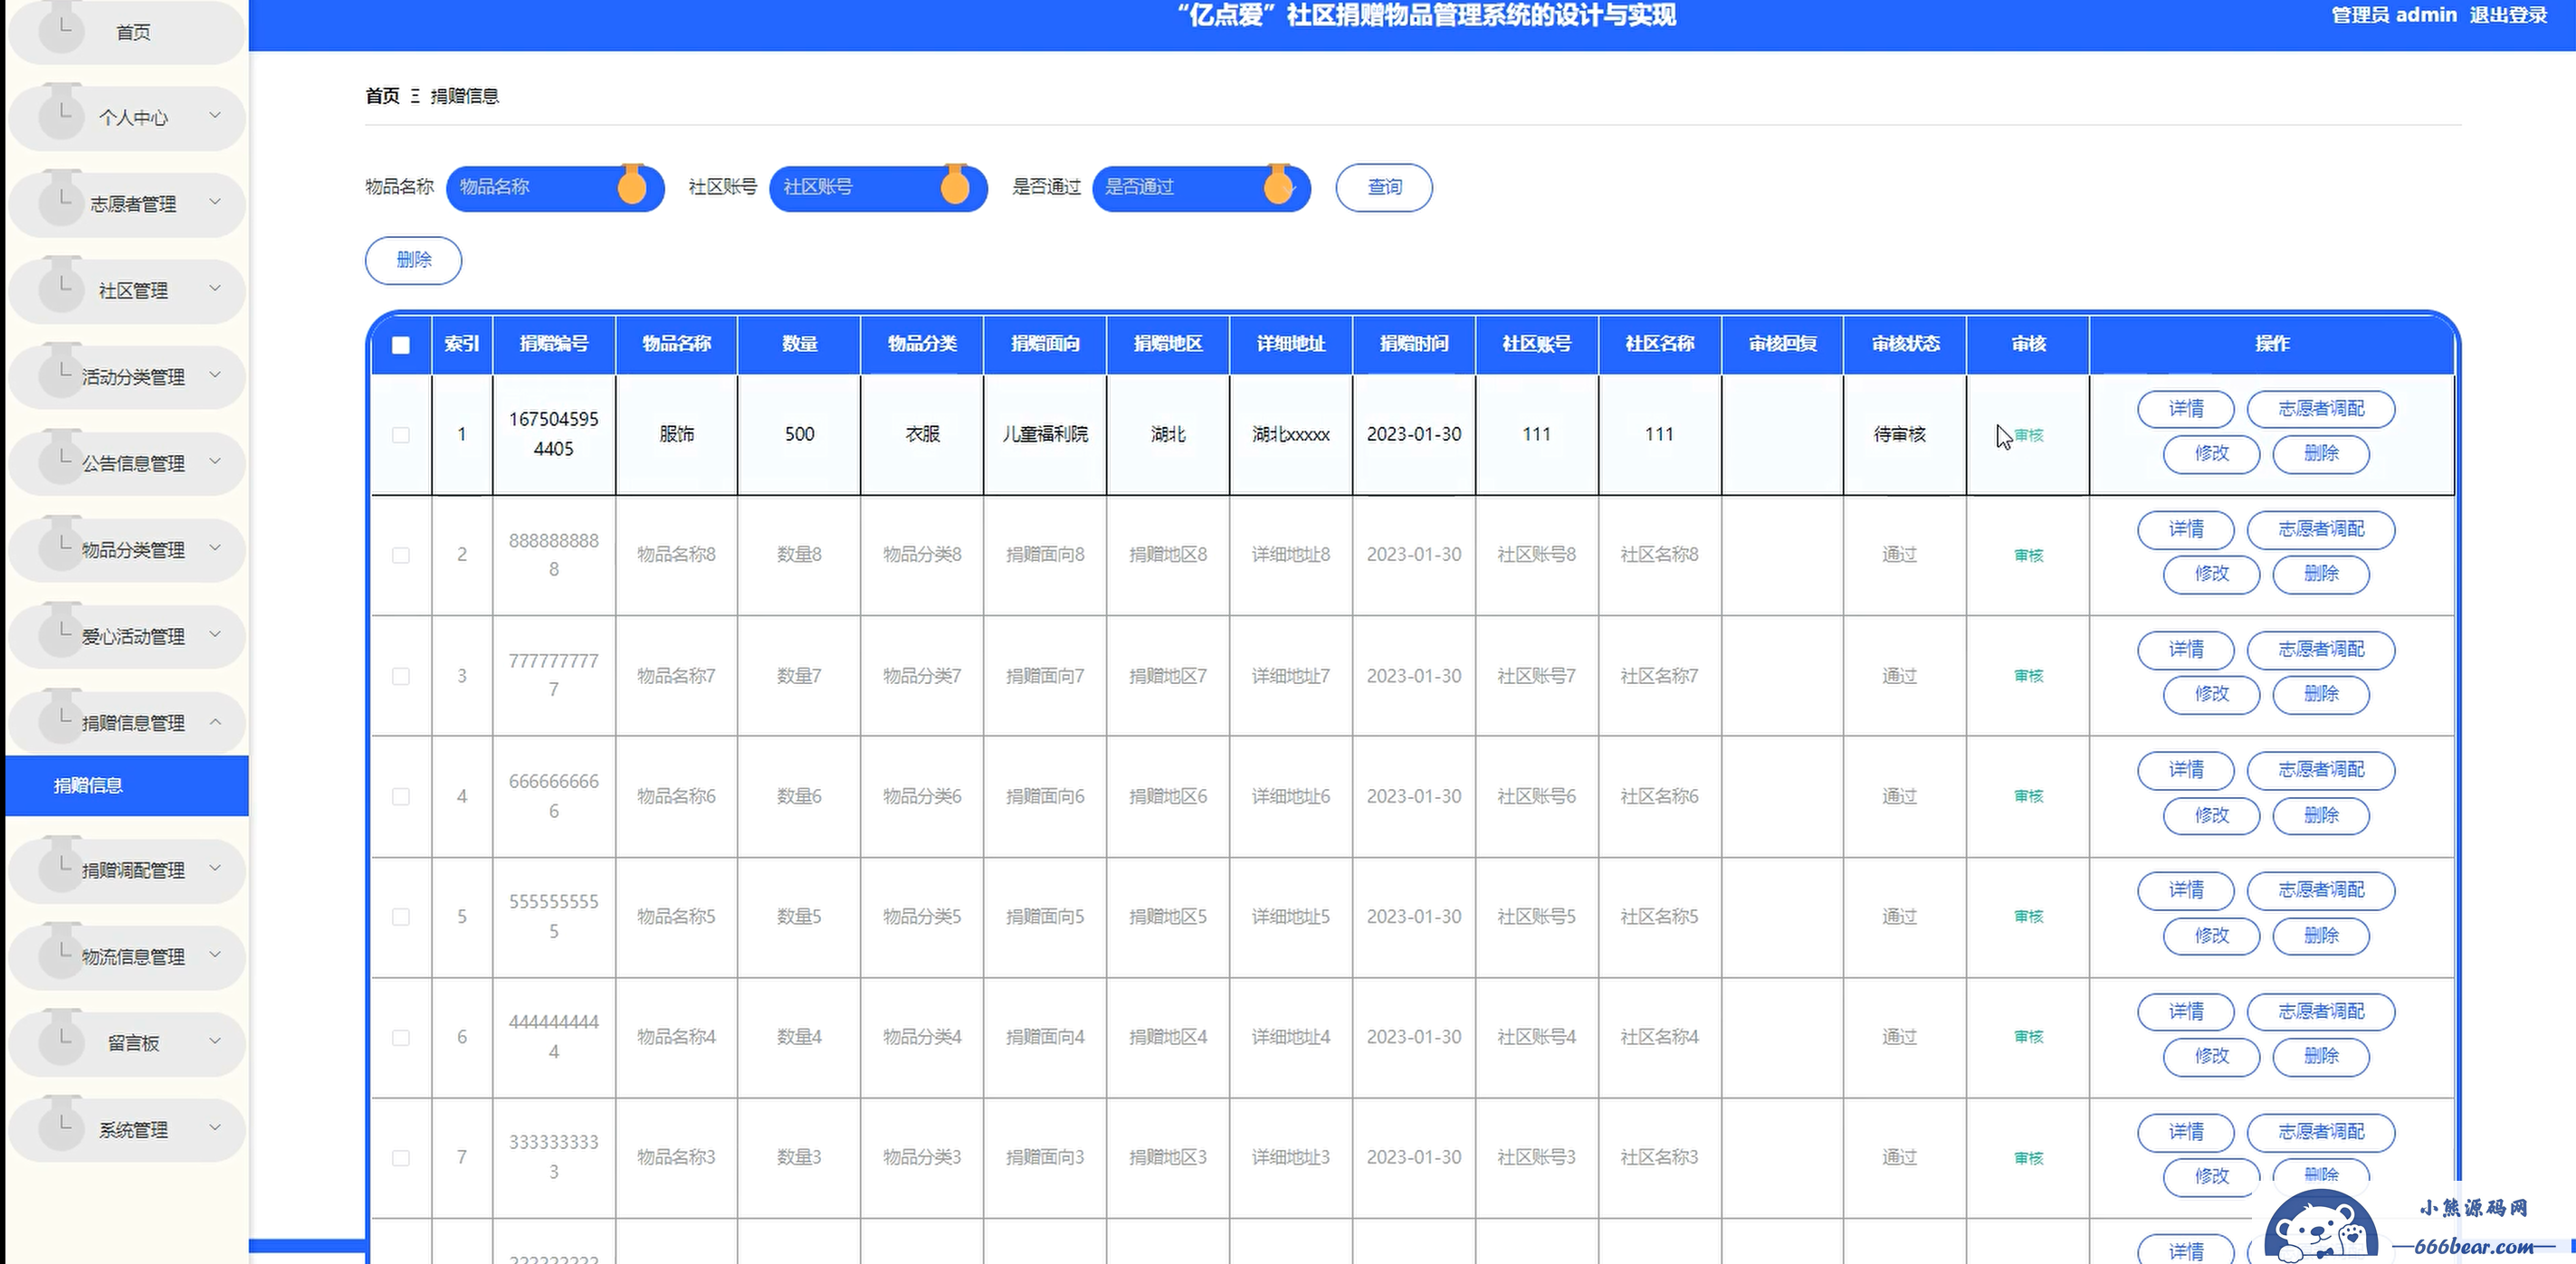Open 详情 for row 6 物品名称4
The image size is (2576, 1264).
click(2185, 1011)
